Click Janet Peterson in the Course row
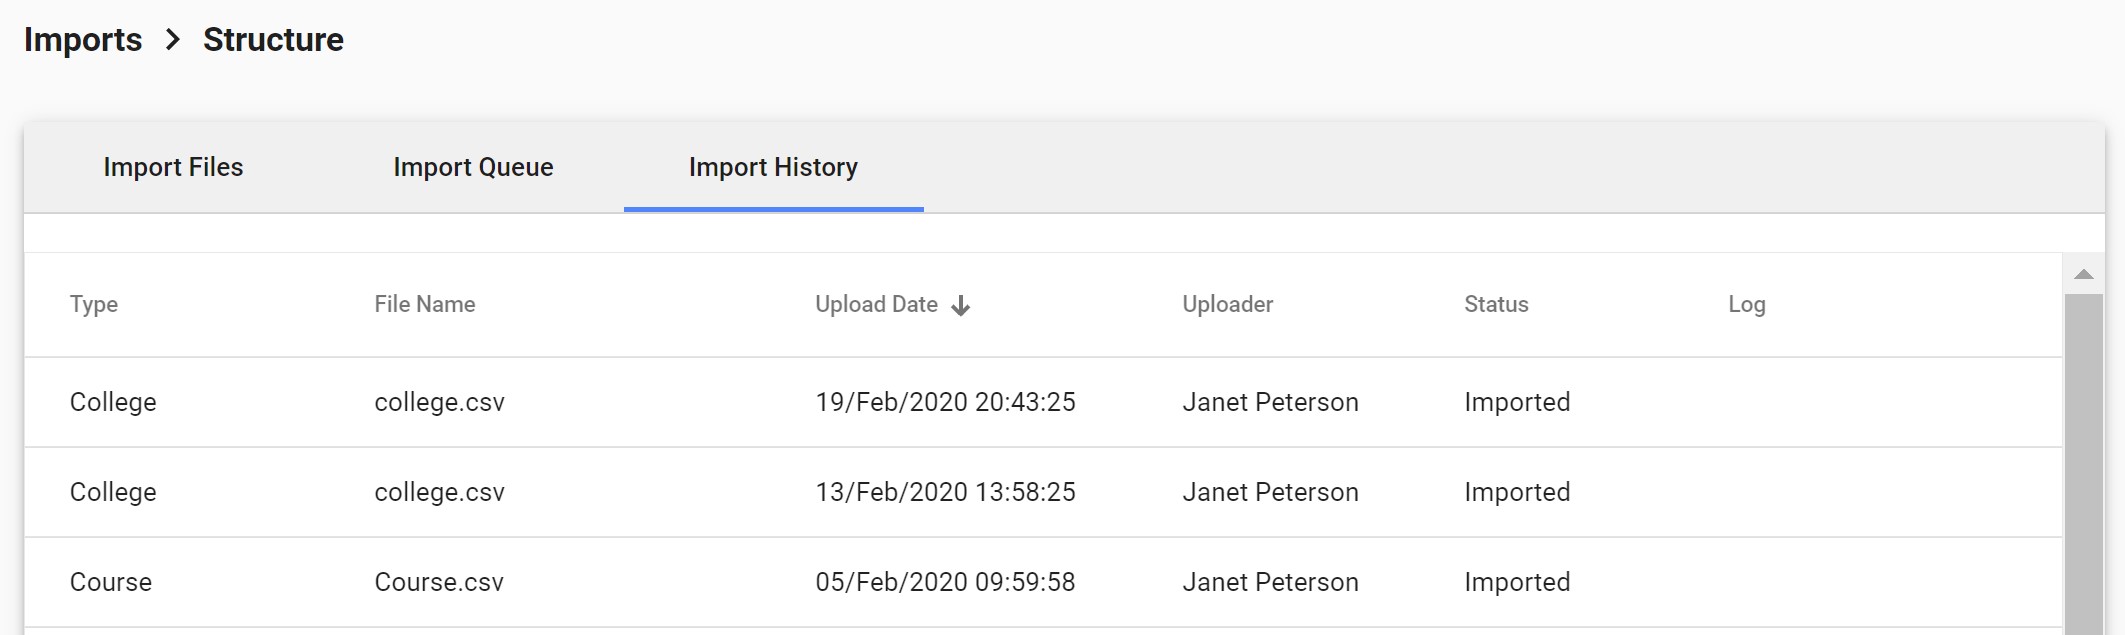 [x=1270, y=582]
